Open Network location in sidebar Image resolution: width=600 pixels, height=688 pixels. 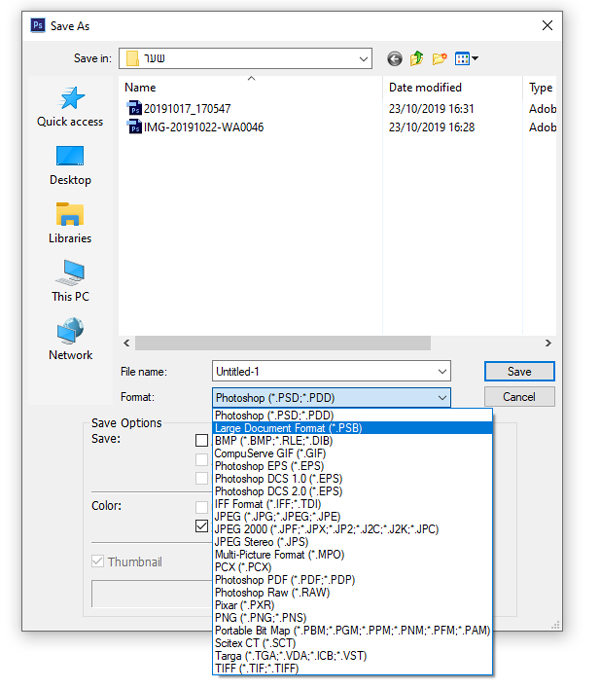[x=70, y=339]
